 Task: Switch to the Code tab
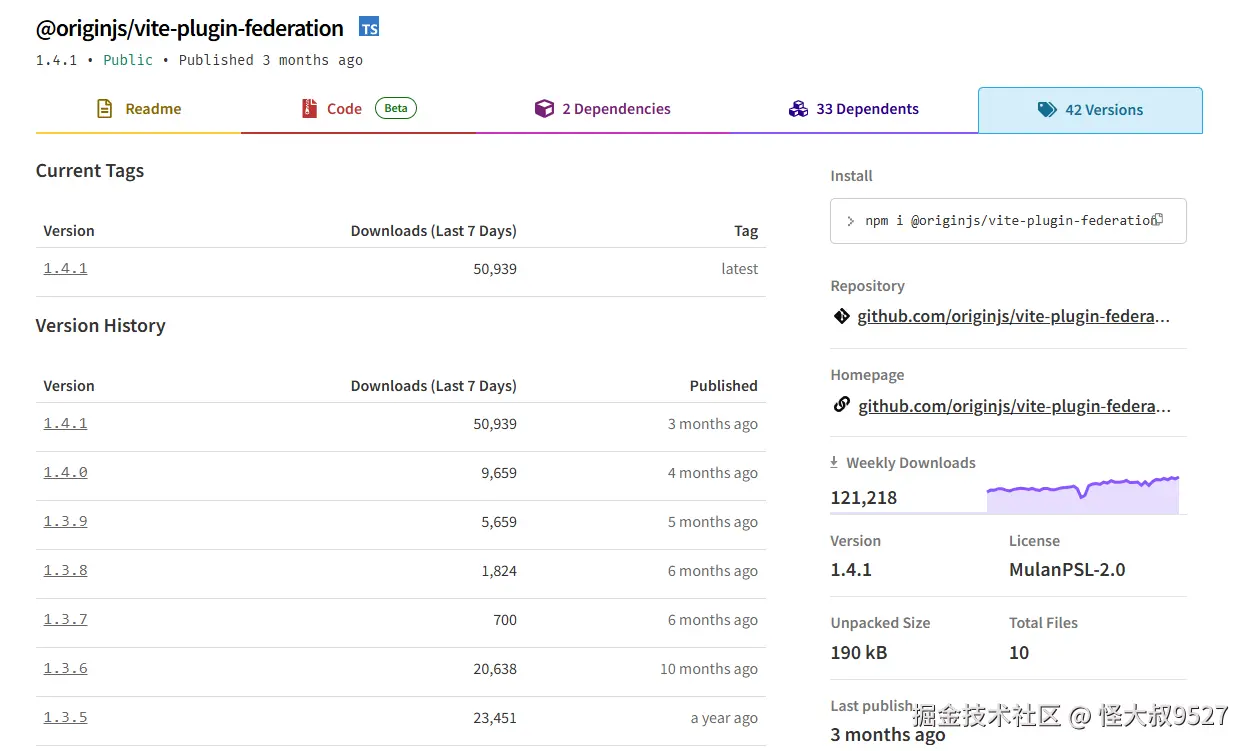(358, 109)
